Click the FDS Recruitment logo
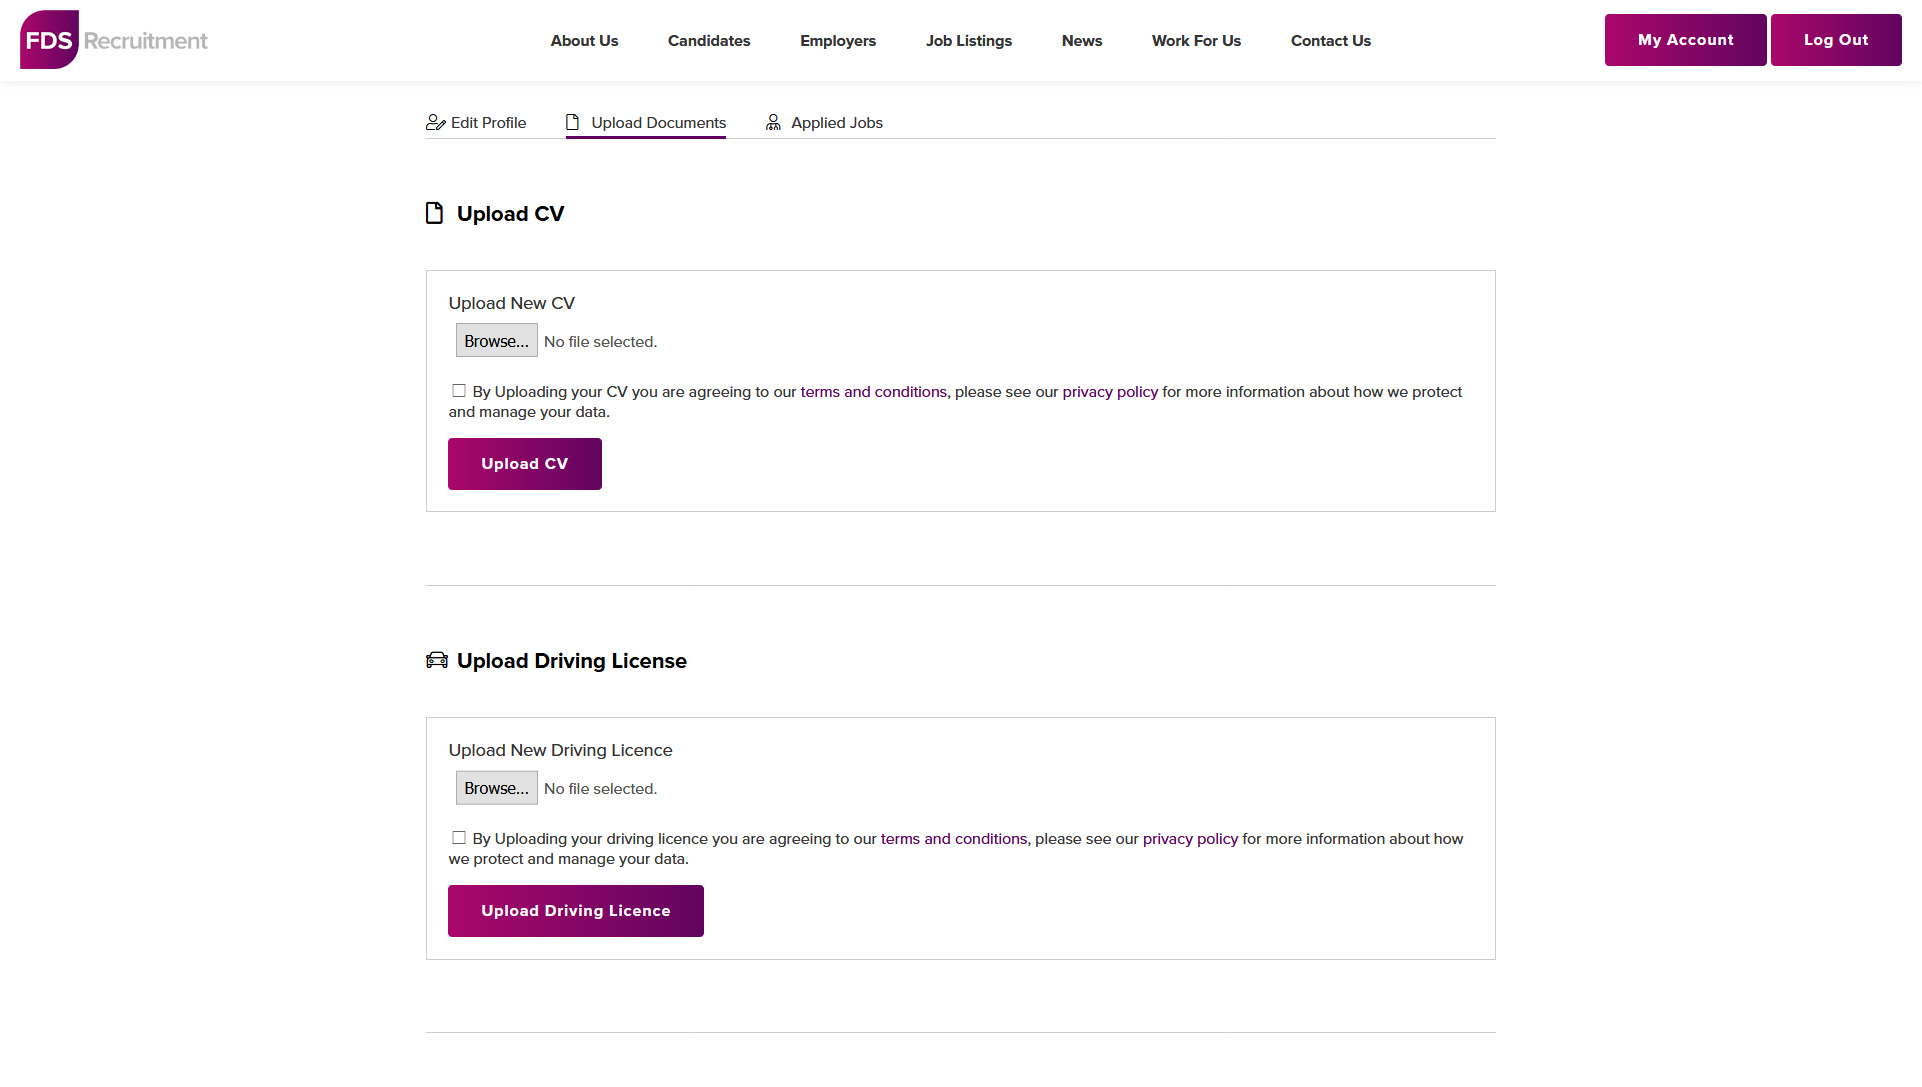This screenshot has width=1922, height=1087. coord(114,40)
